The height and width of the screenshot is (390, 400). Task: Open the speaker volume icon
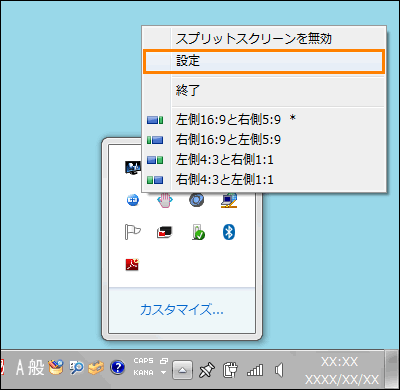click(279, 370)
